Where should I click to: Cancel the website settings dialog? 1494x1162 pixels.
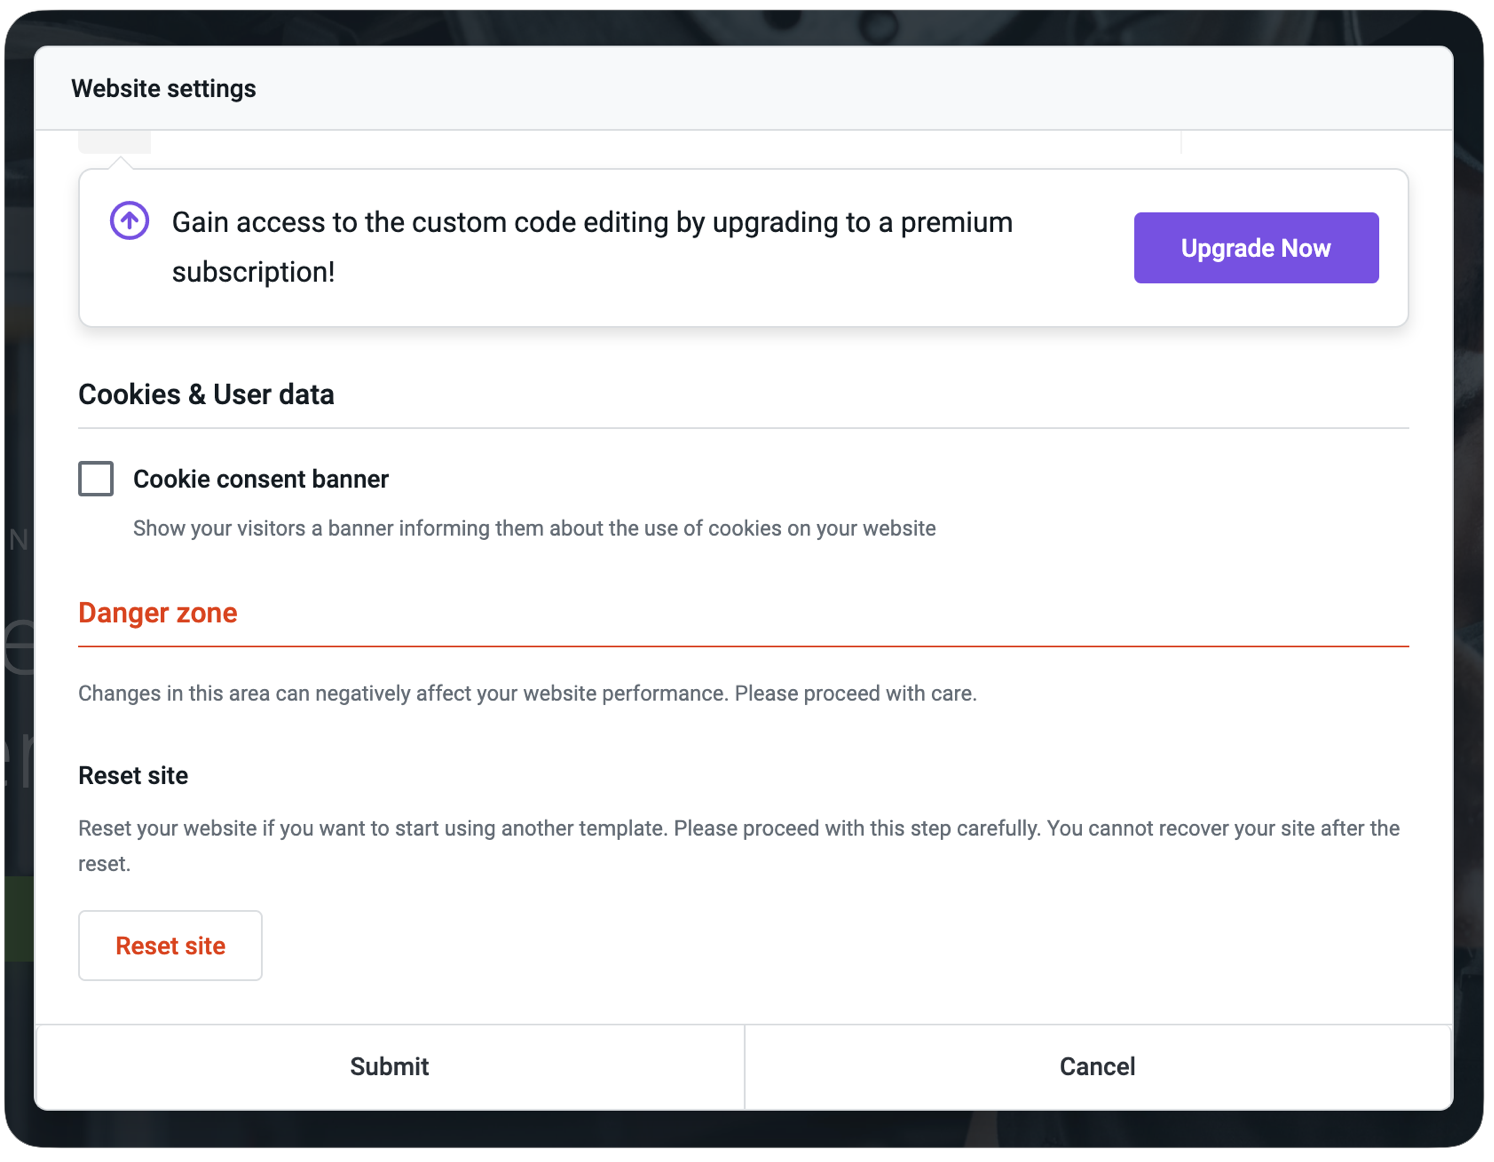click(x=1098, y=1067)
